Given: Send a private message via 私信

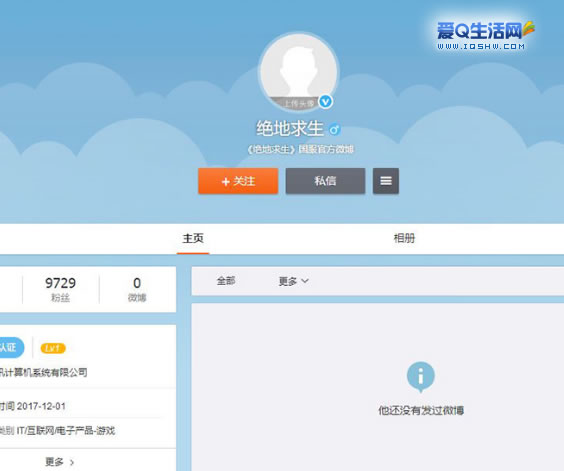Looking at the screenshot, I should click(x=325, y=181).
